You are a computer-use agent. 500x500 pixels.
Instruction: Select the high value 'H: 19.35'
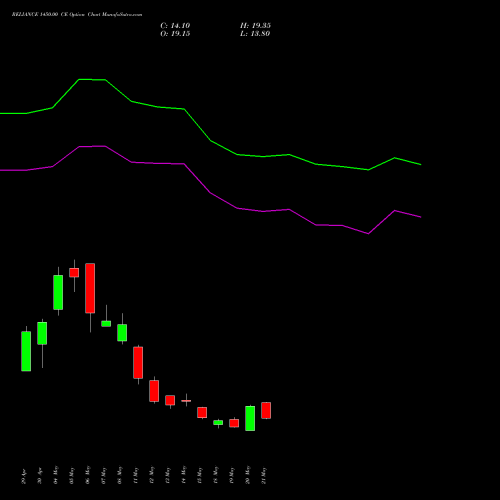pyautogui.click(x=255, y=26)
